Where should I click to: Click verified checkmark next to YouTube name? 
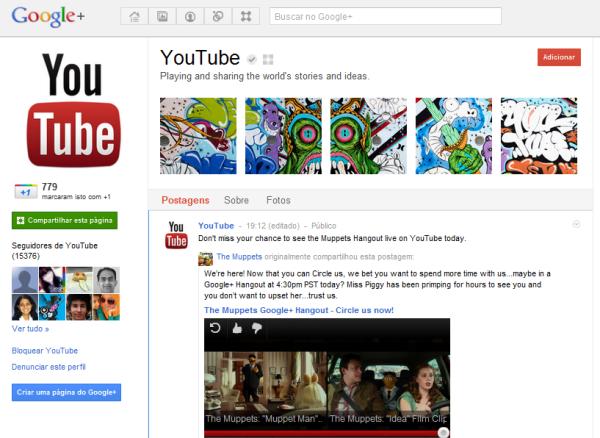click(x=251, y=59)
